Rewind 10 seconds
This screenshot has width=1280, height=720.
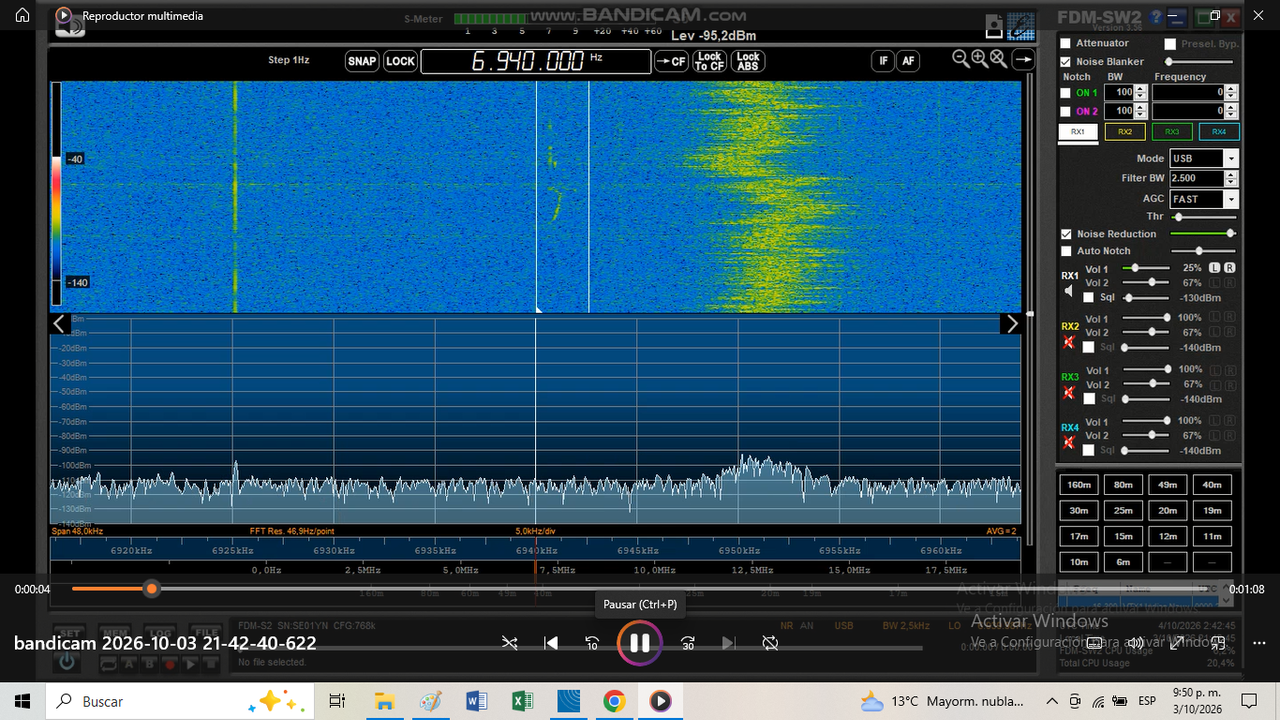tap(592, 643)
